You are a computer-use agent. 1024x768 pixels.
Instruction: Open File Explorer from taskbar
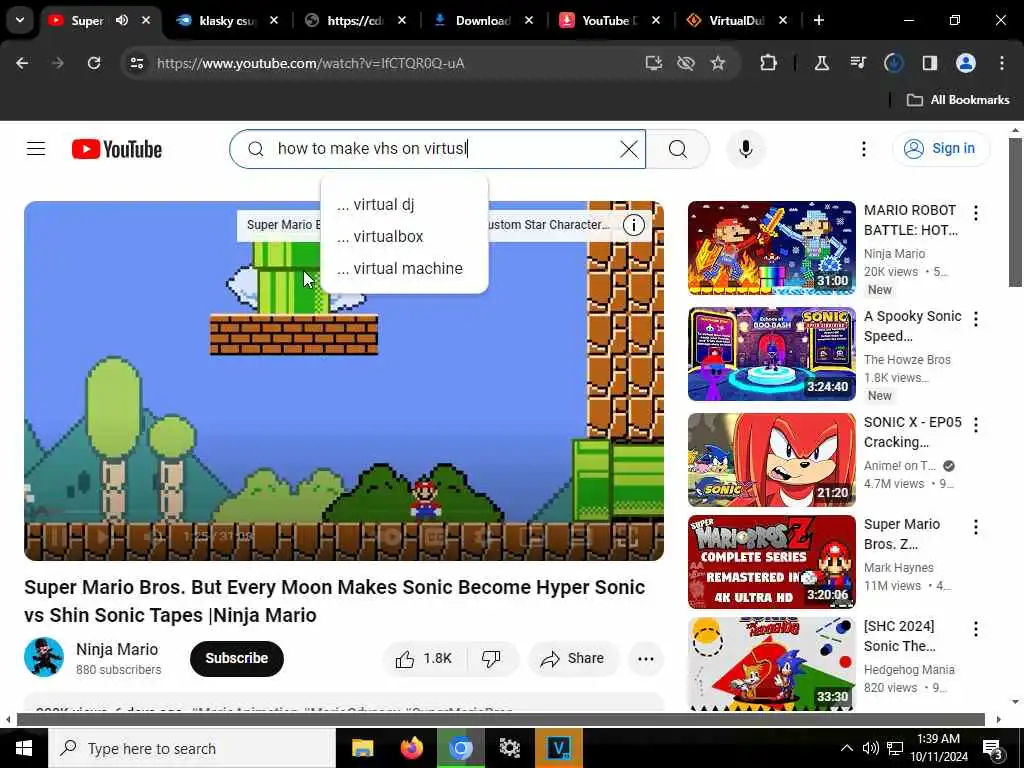(362, 748)
